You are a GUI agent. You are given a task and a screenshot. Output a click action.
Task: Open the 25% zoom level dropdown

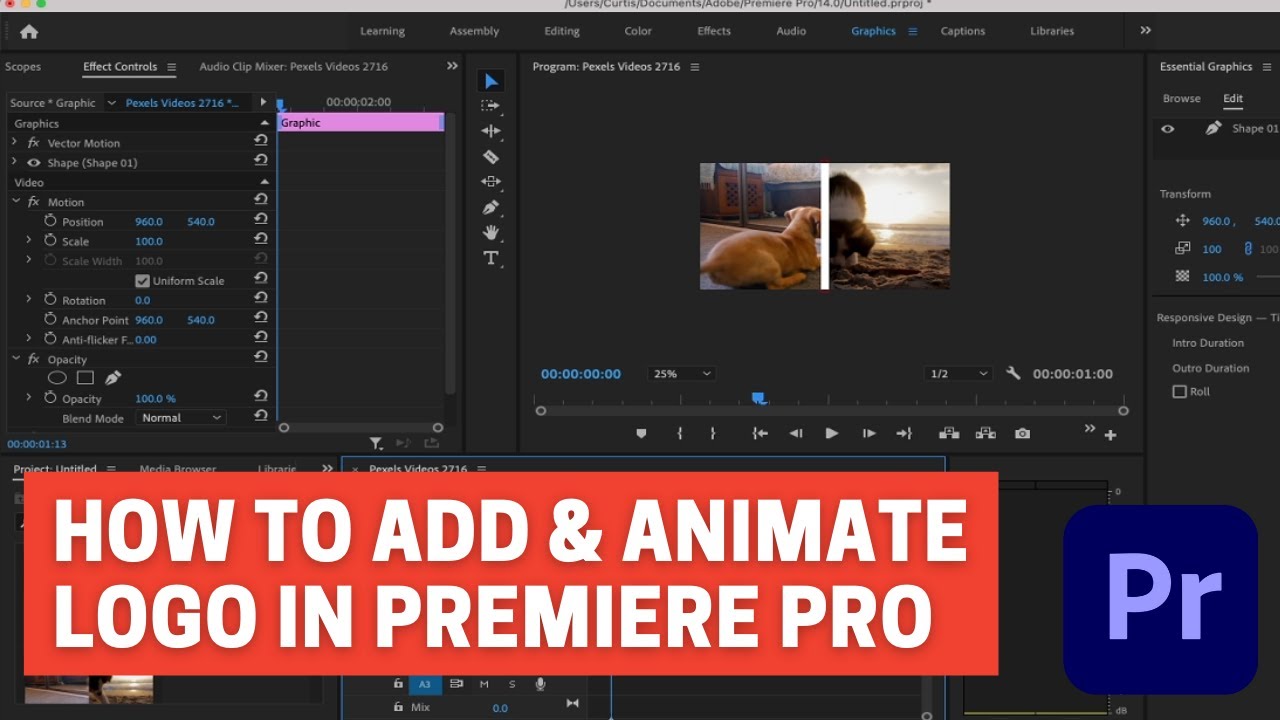(x=682, y=373)
